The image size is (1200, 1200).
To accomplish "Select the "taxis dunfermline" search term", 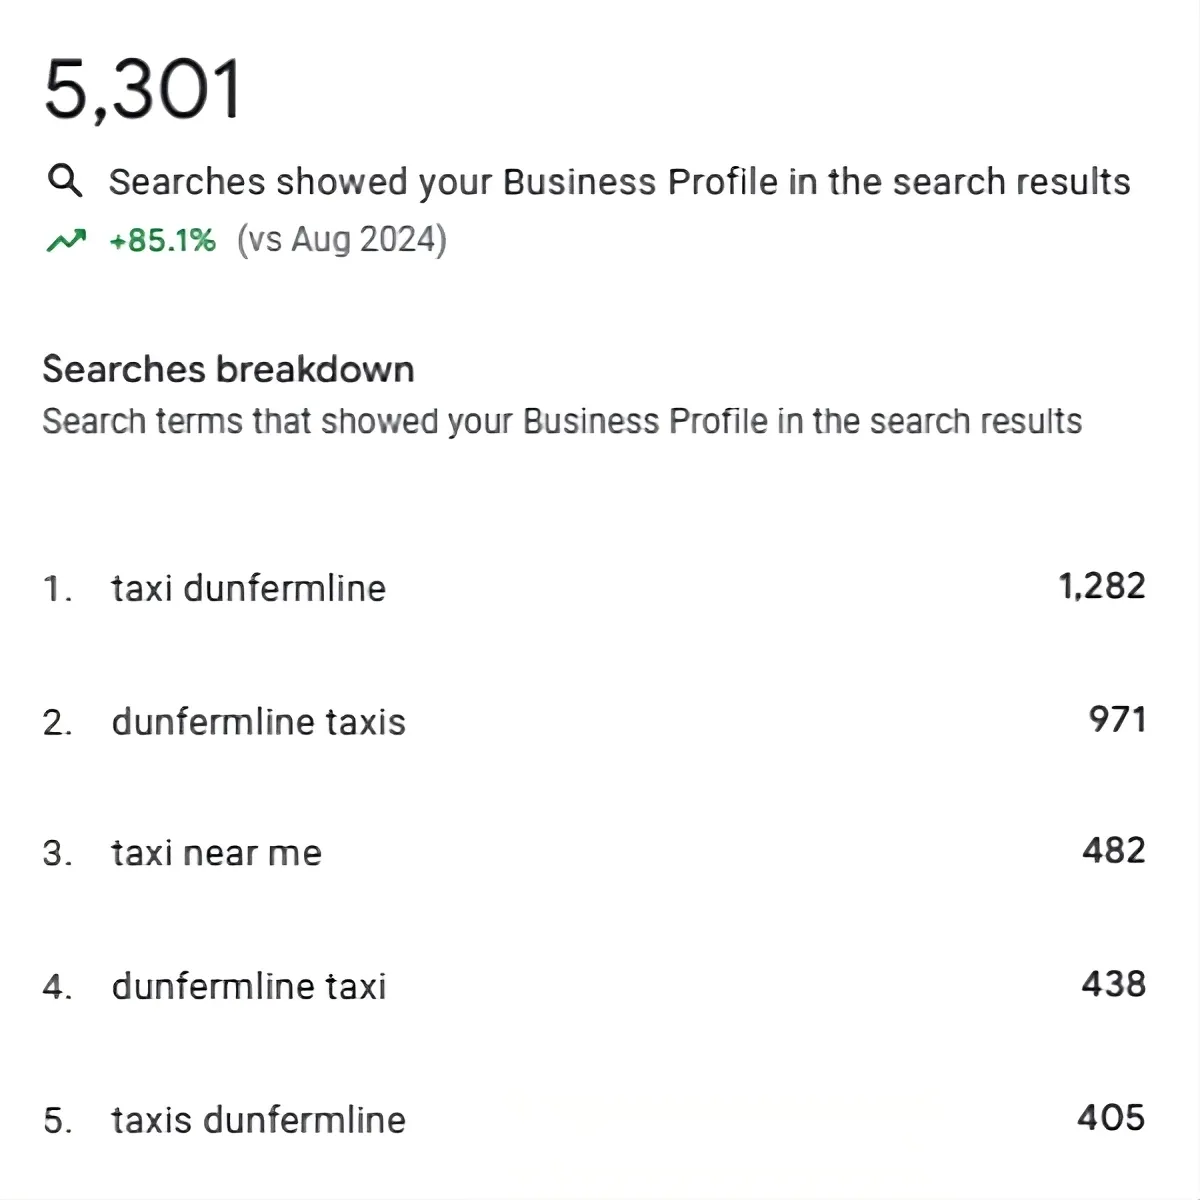I will 258,1120.
